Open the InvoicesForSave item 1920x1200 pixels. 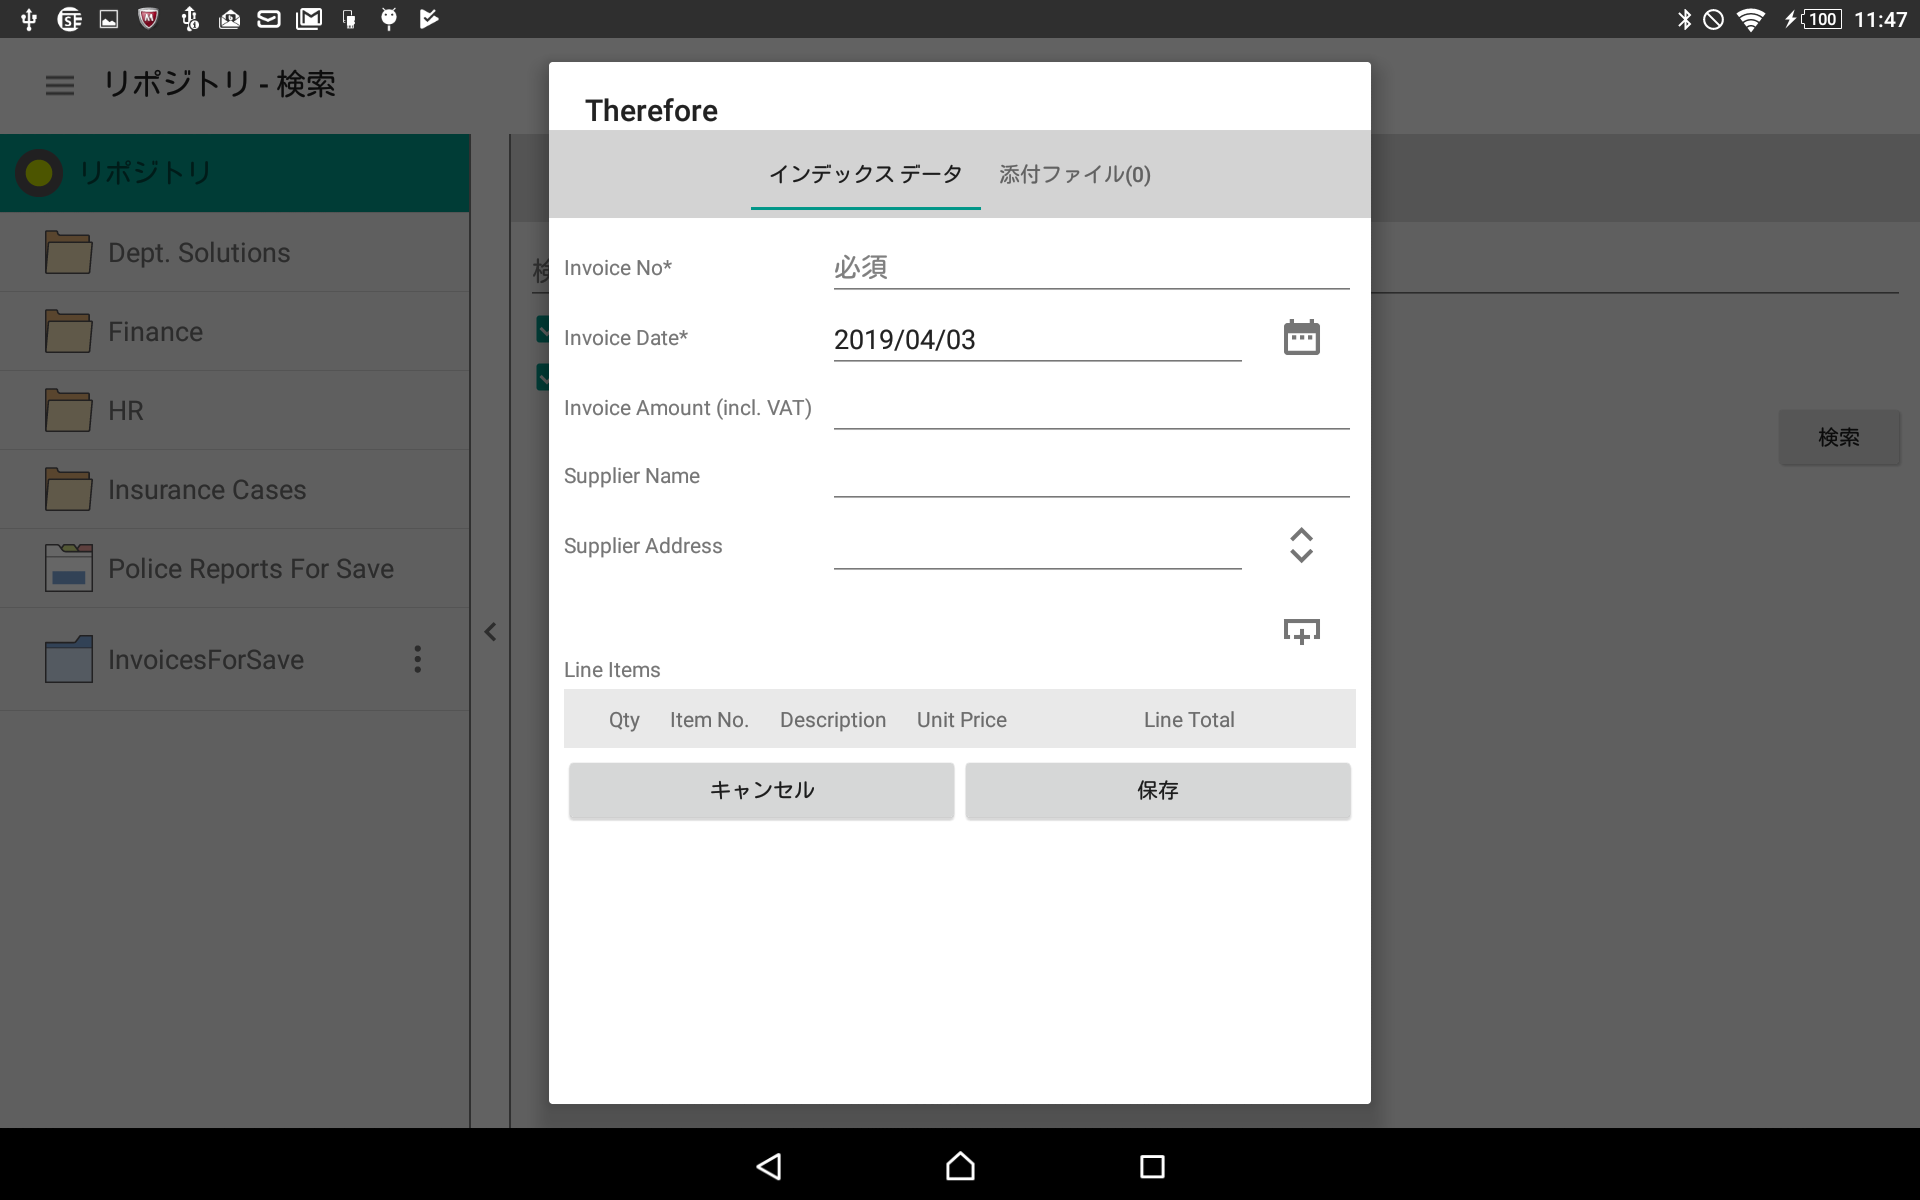click(235, 659)
